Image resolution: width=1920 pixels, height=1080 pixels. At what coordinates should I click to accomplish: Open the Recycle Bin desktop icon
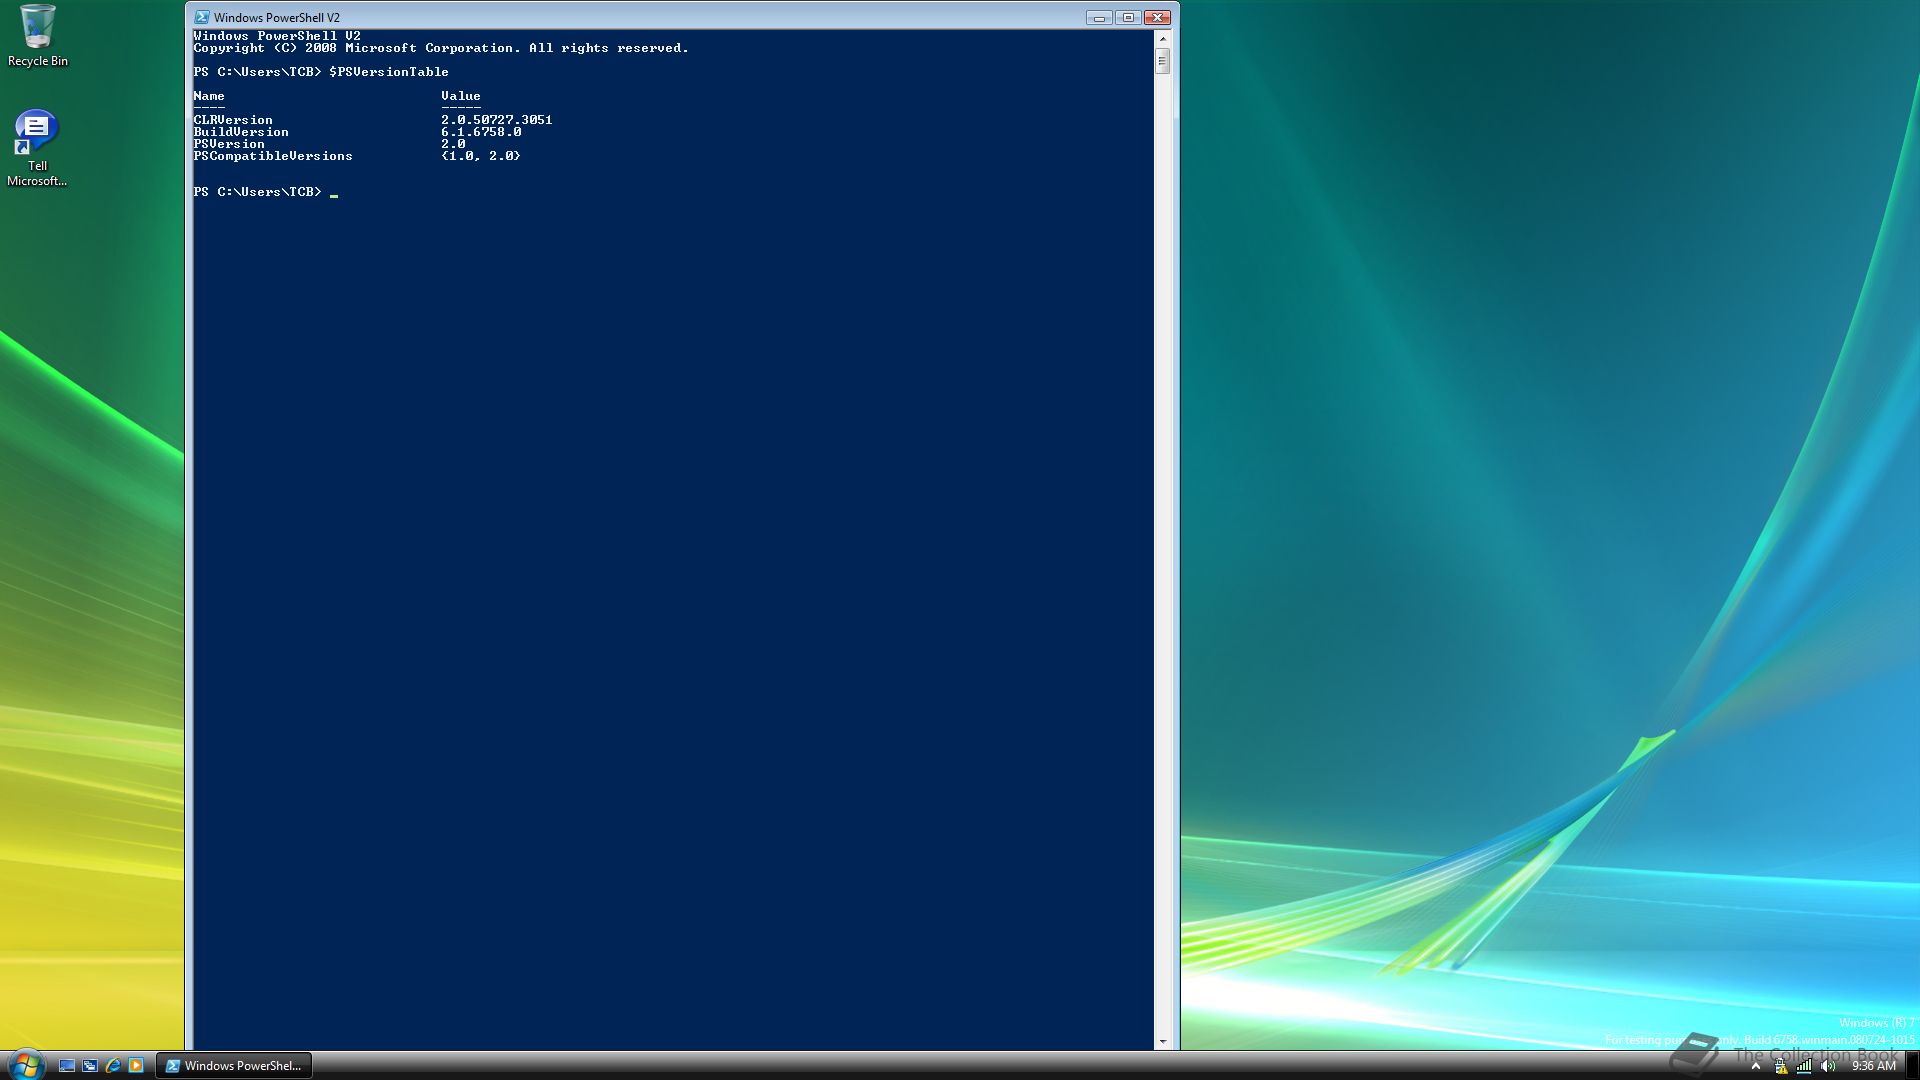pos(37,36)
